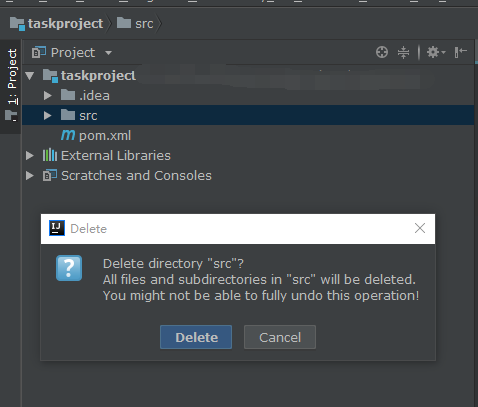This screenshot has height=407, width=478.
Task: Collapse the taskproject root tree node
Action: [x=30, y=76]
